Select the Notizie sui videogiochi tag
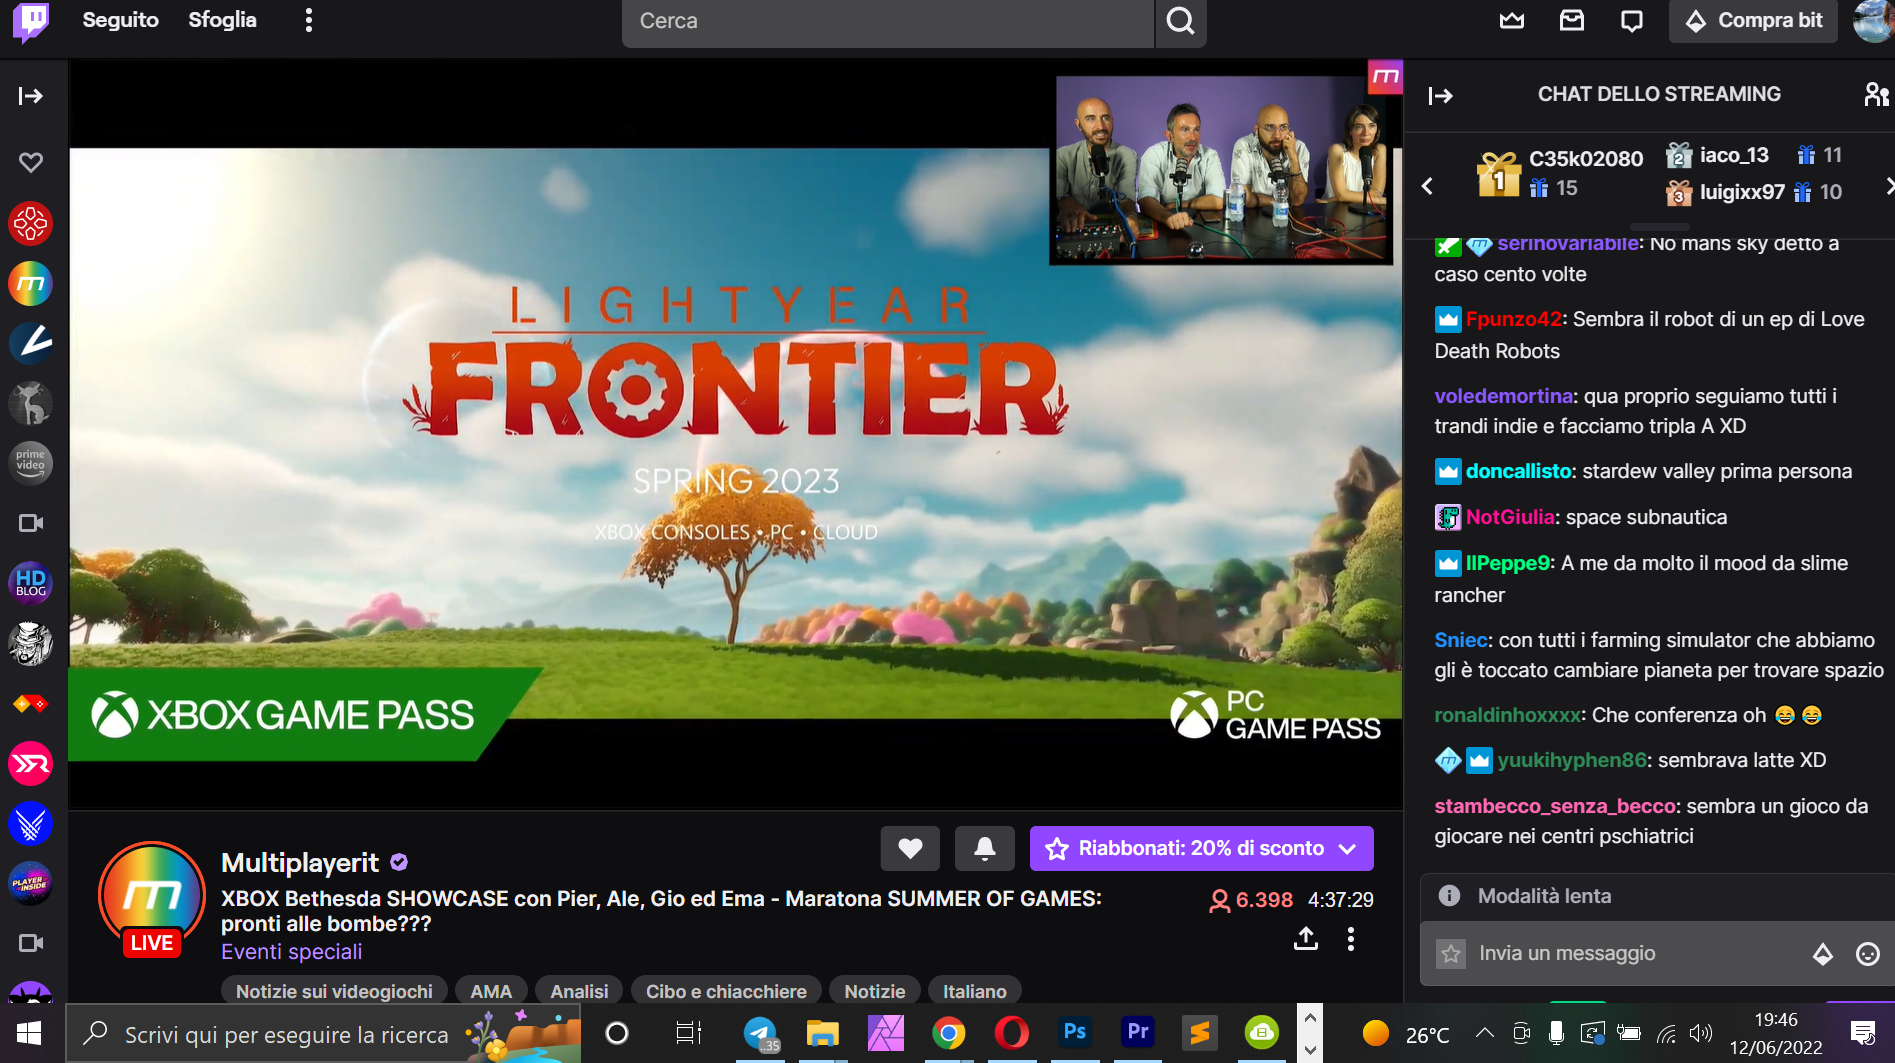This screenshot has width=1895, height=1063. pos(334,991)
